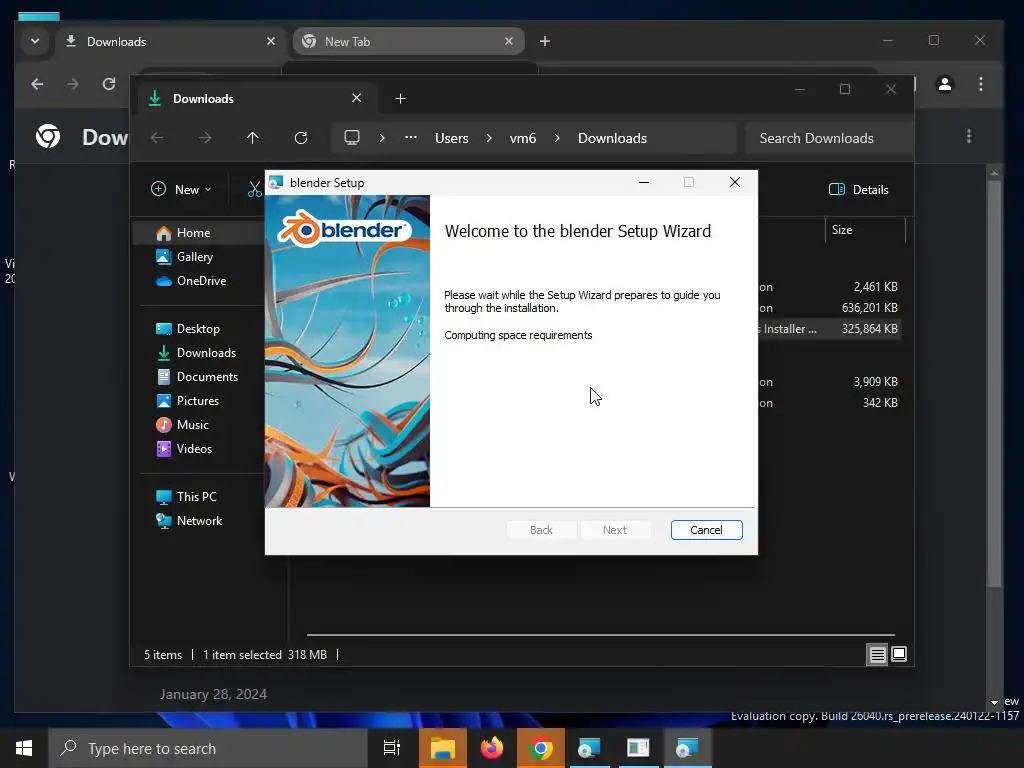Open a new Chrome tab
This screenshot has height=768, width=1024.
(x=545, y=41)
